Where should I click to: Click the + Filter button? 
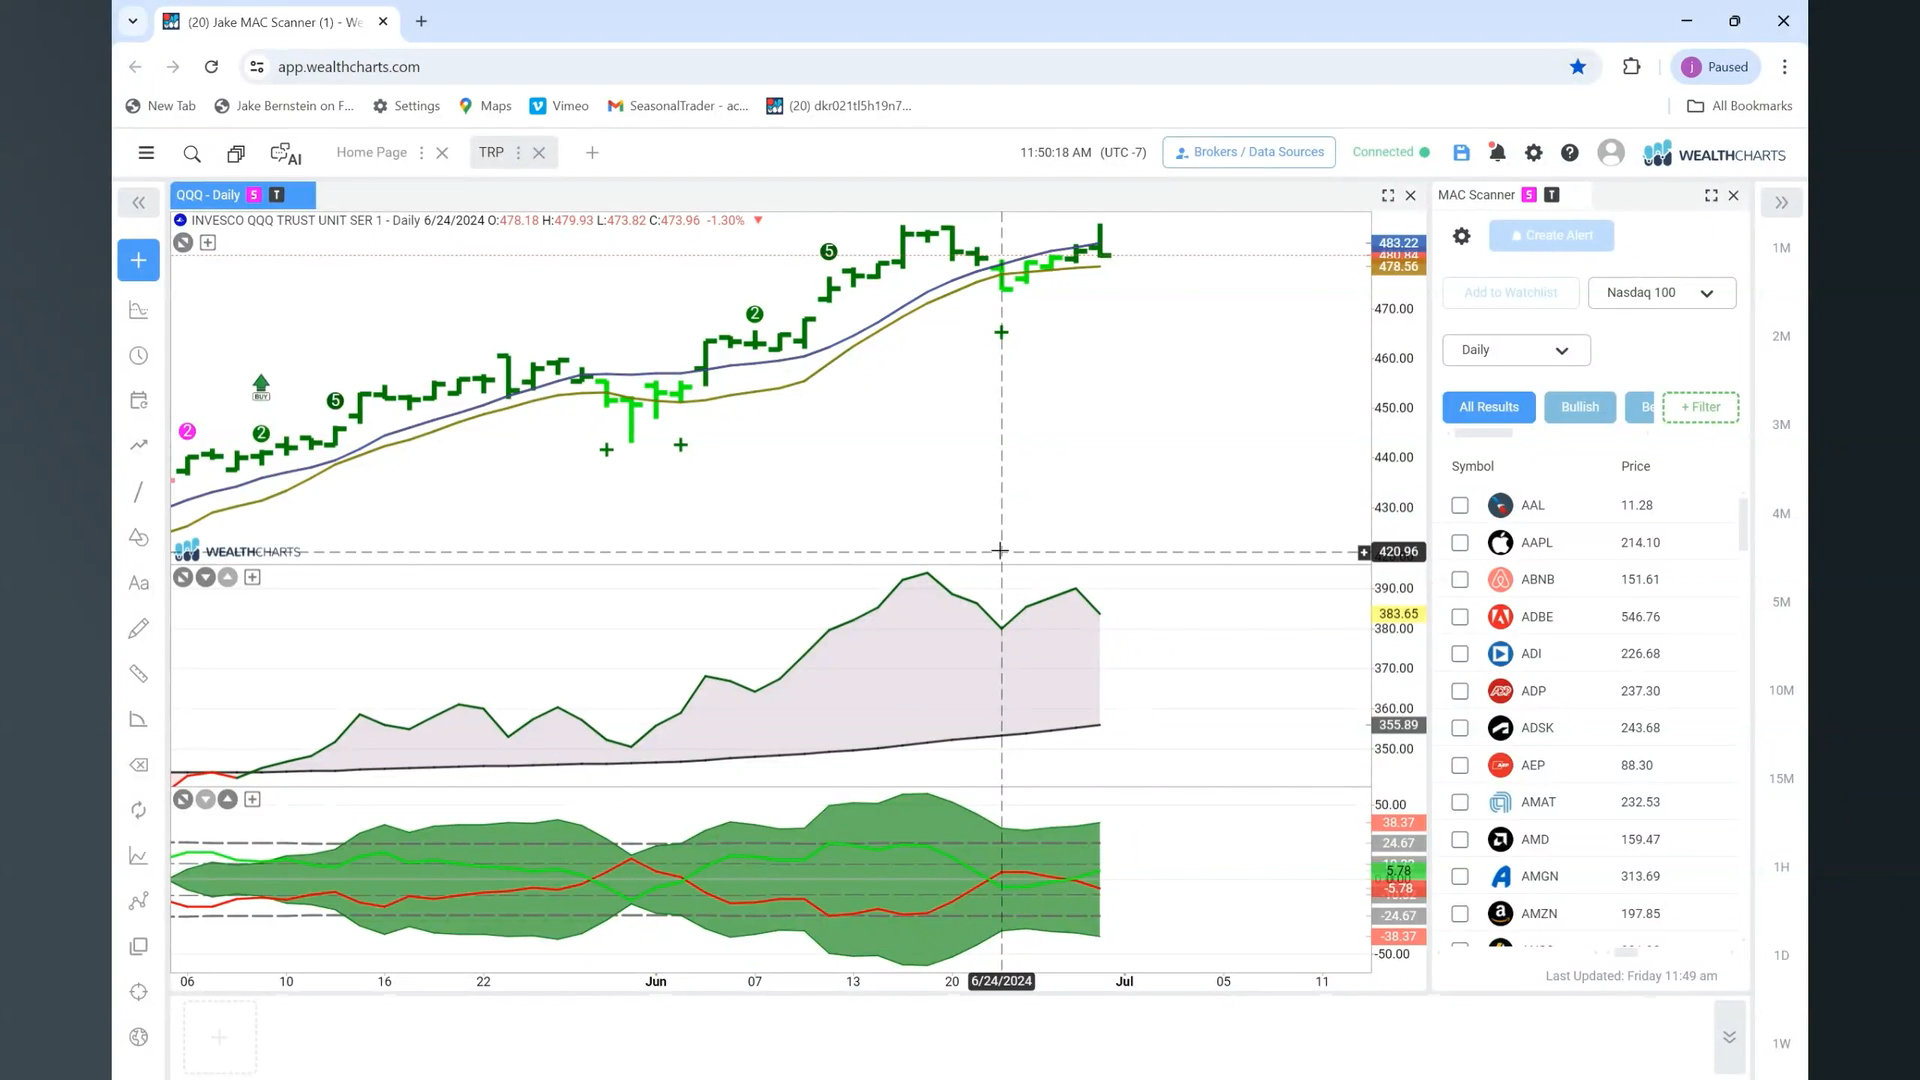coord(1700,407)
